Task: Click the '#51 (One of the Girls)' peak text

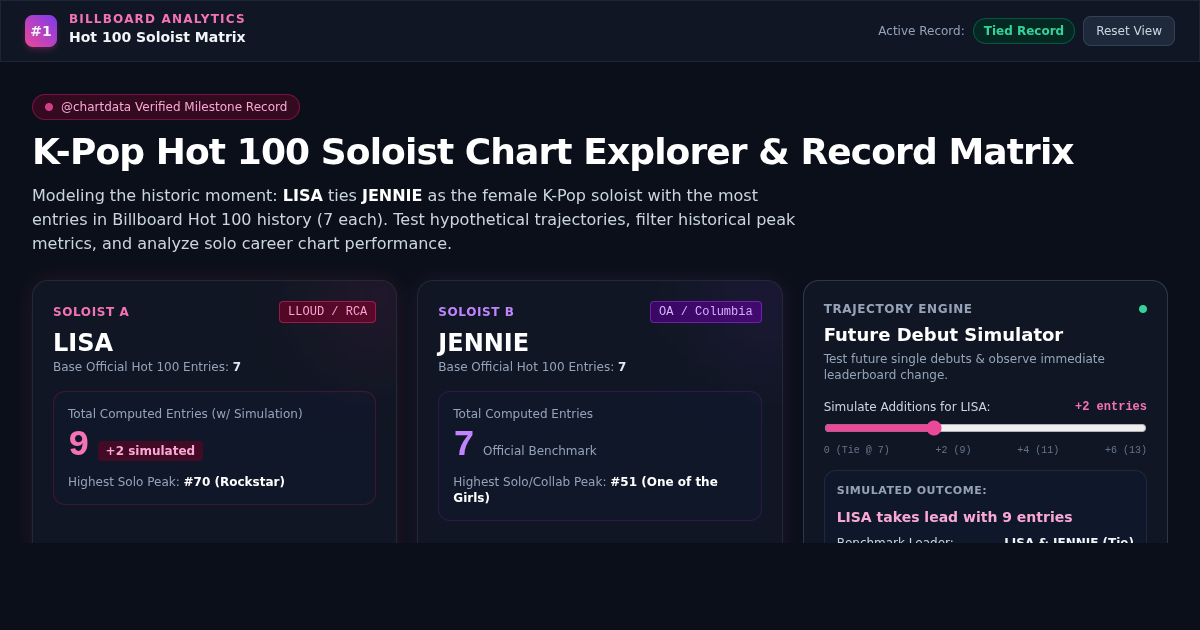Action: click(585, 490)
